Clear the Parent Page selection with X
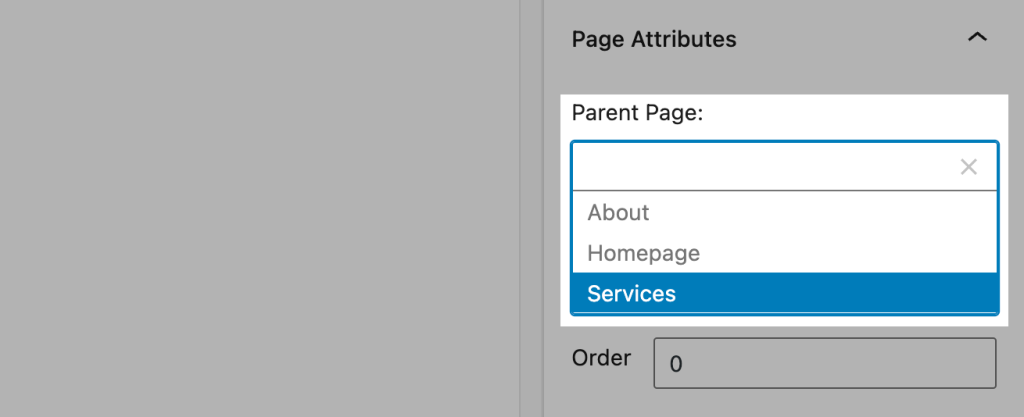 coord(968,167)
